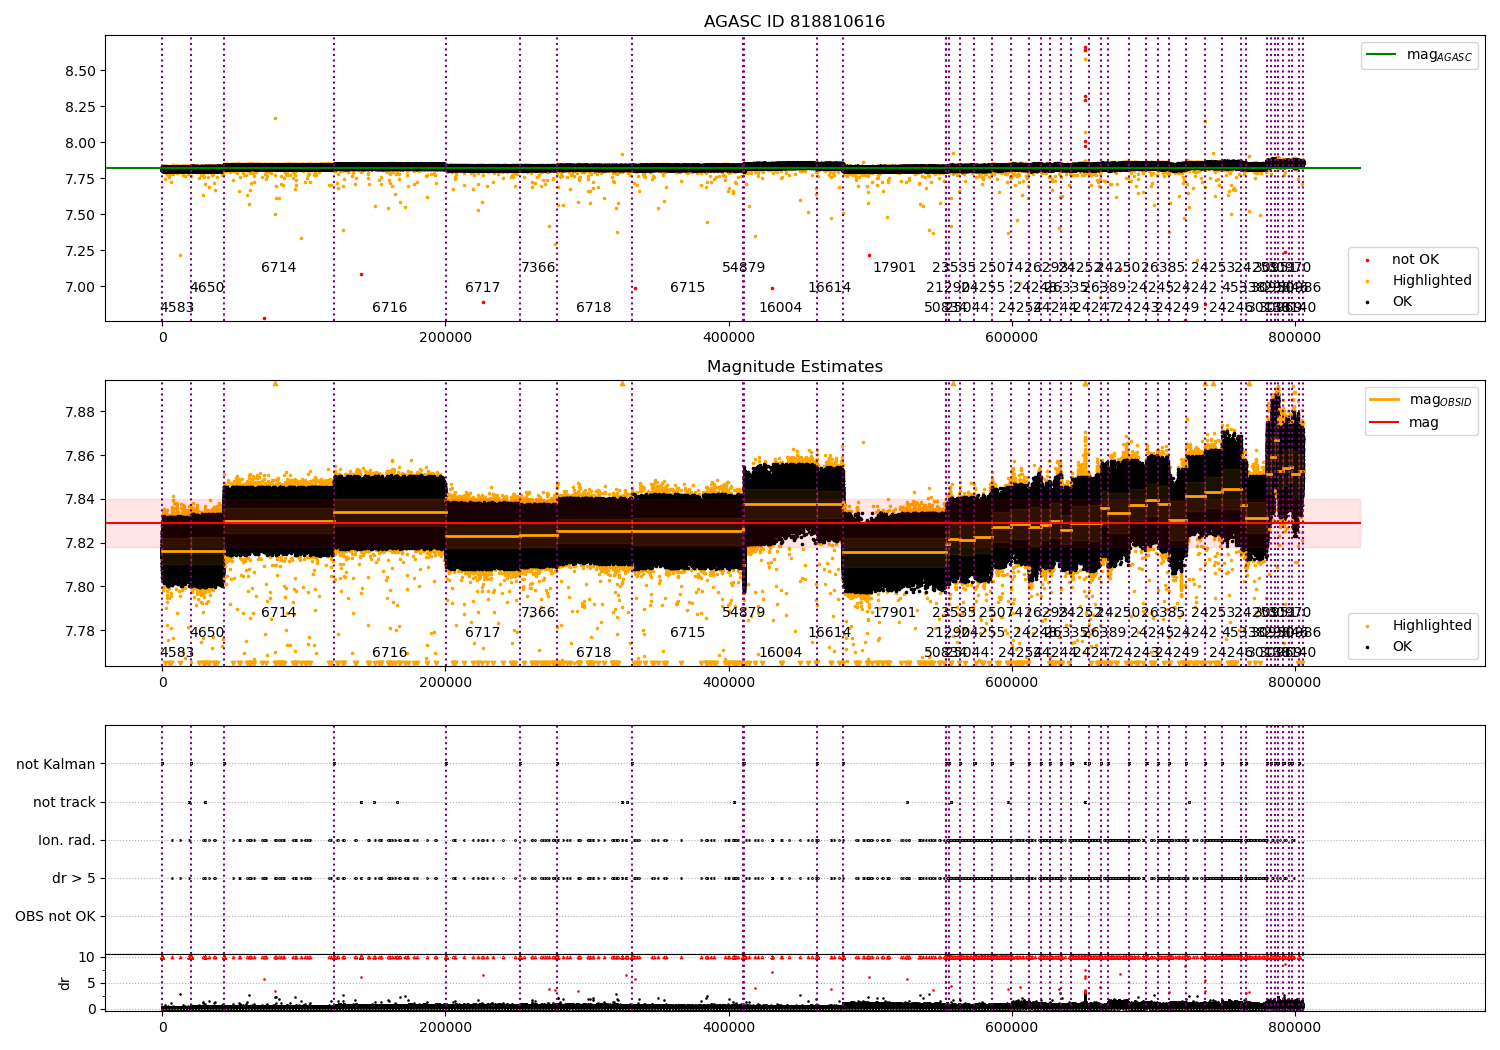Viewport: 1500px width, 1050px height.
Task: Click the mag OBSID legend label in middle plot
Action: click(1441, 400)
